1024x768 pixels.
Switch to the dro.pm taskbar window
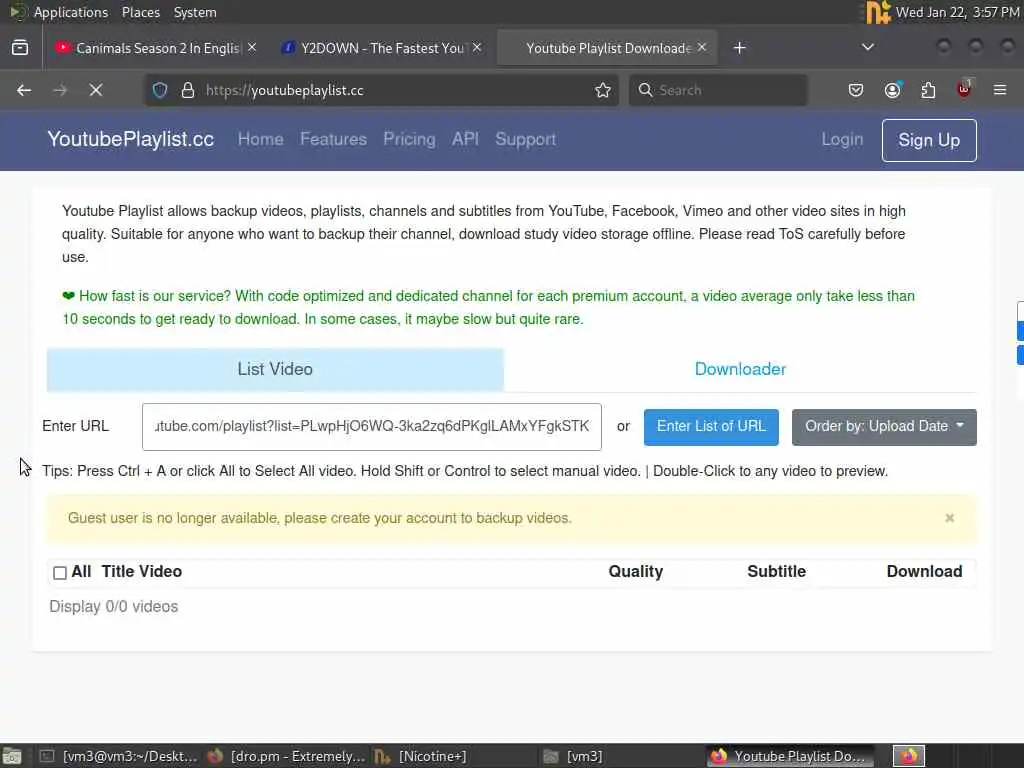click(286, 756)
